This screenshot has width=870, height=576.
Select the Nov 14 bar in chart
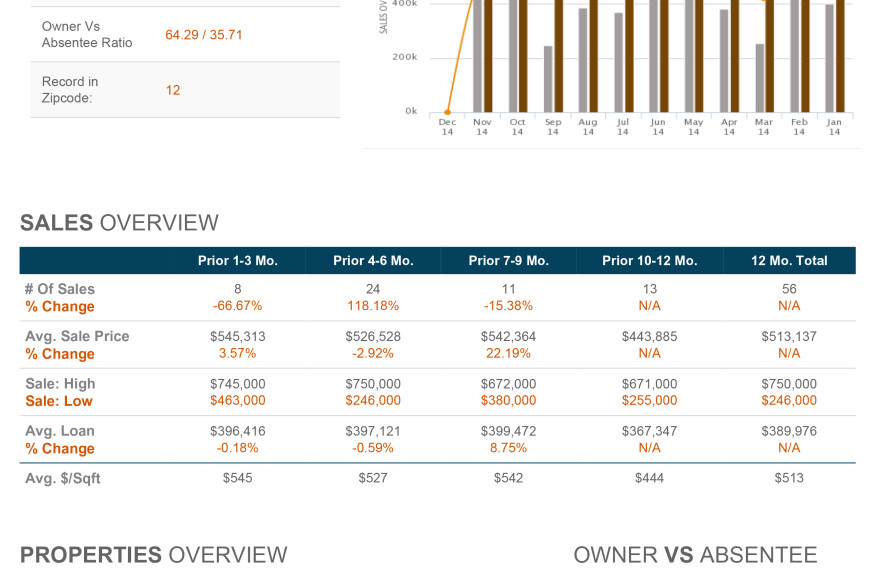[481, 60]
